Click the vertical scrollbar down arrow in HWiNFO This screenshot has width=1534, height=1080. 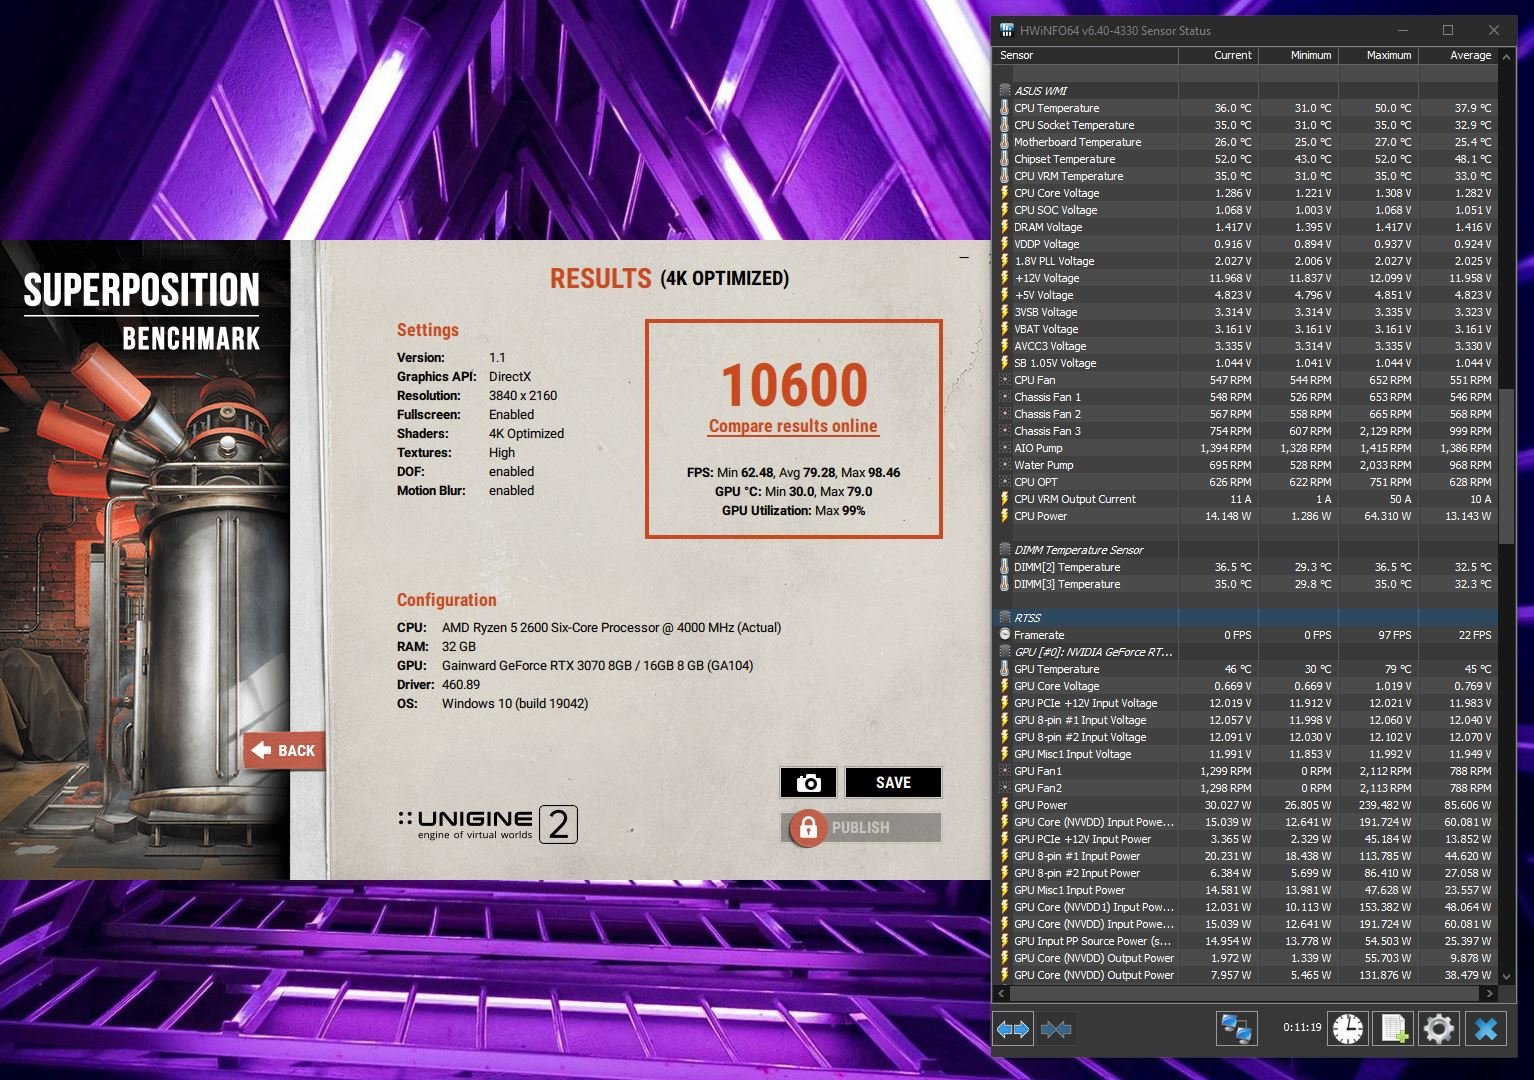1506,977
